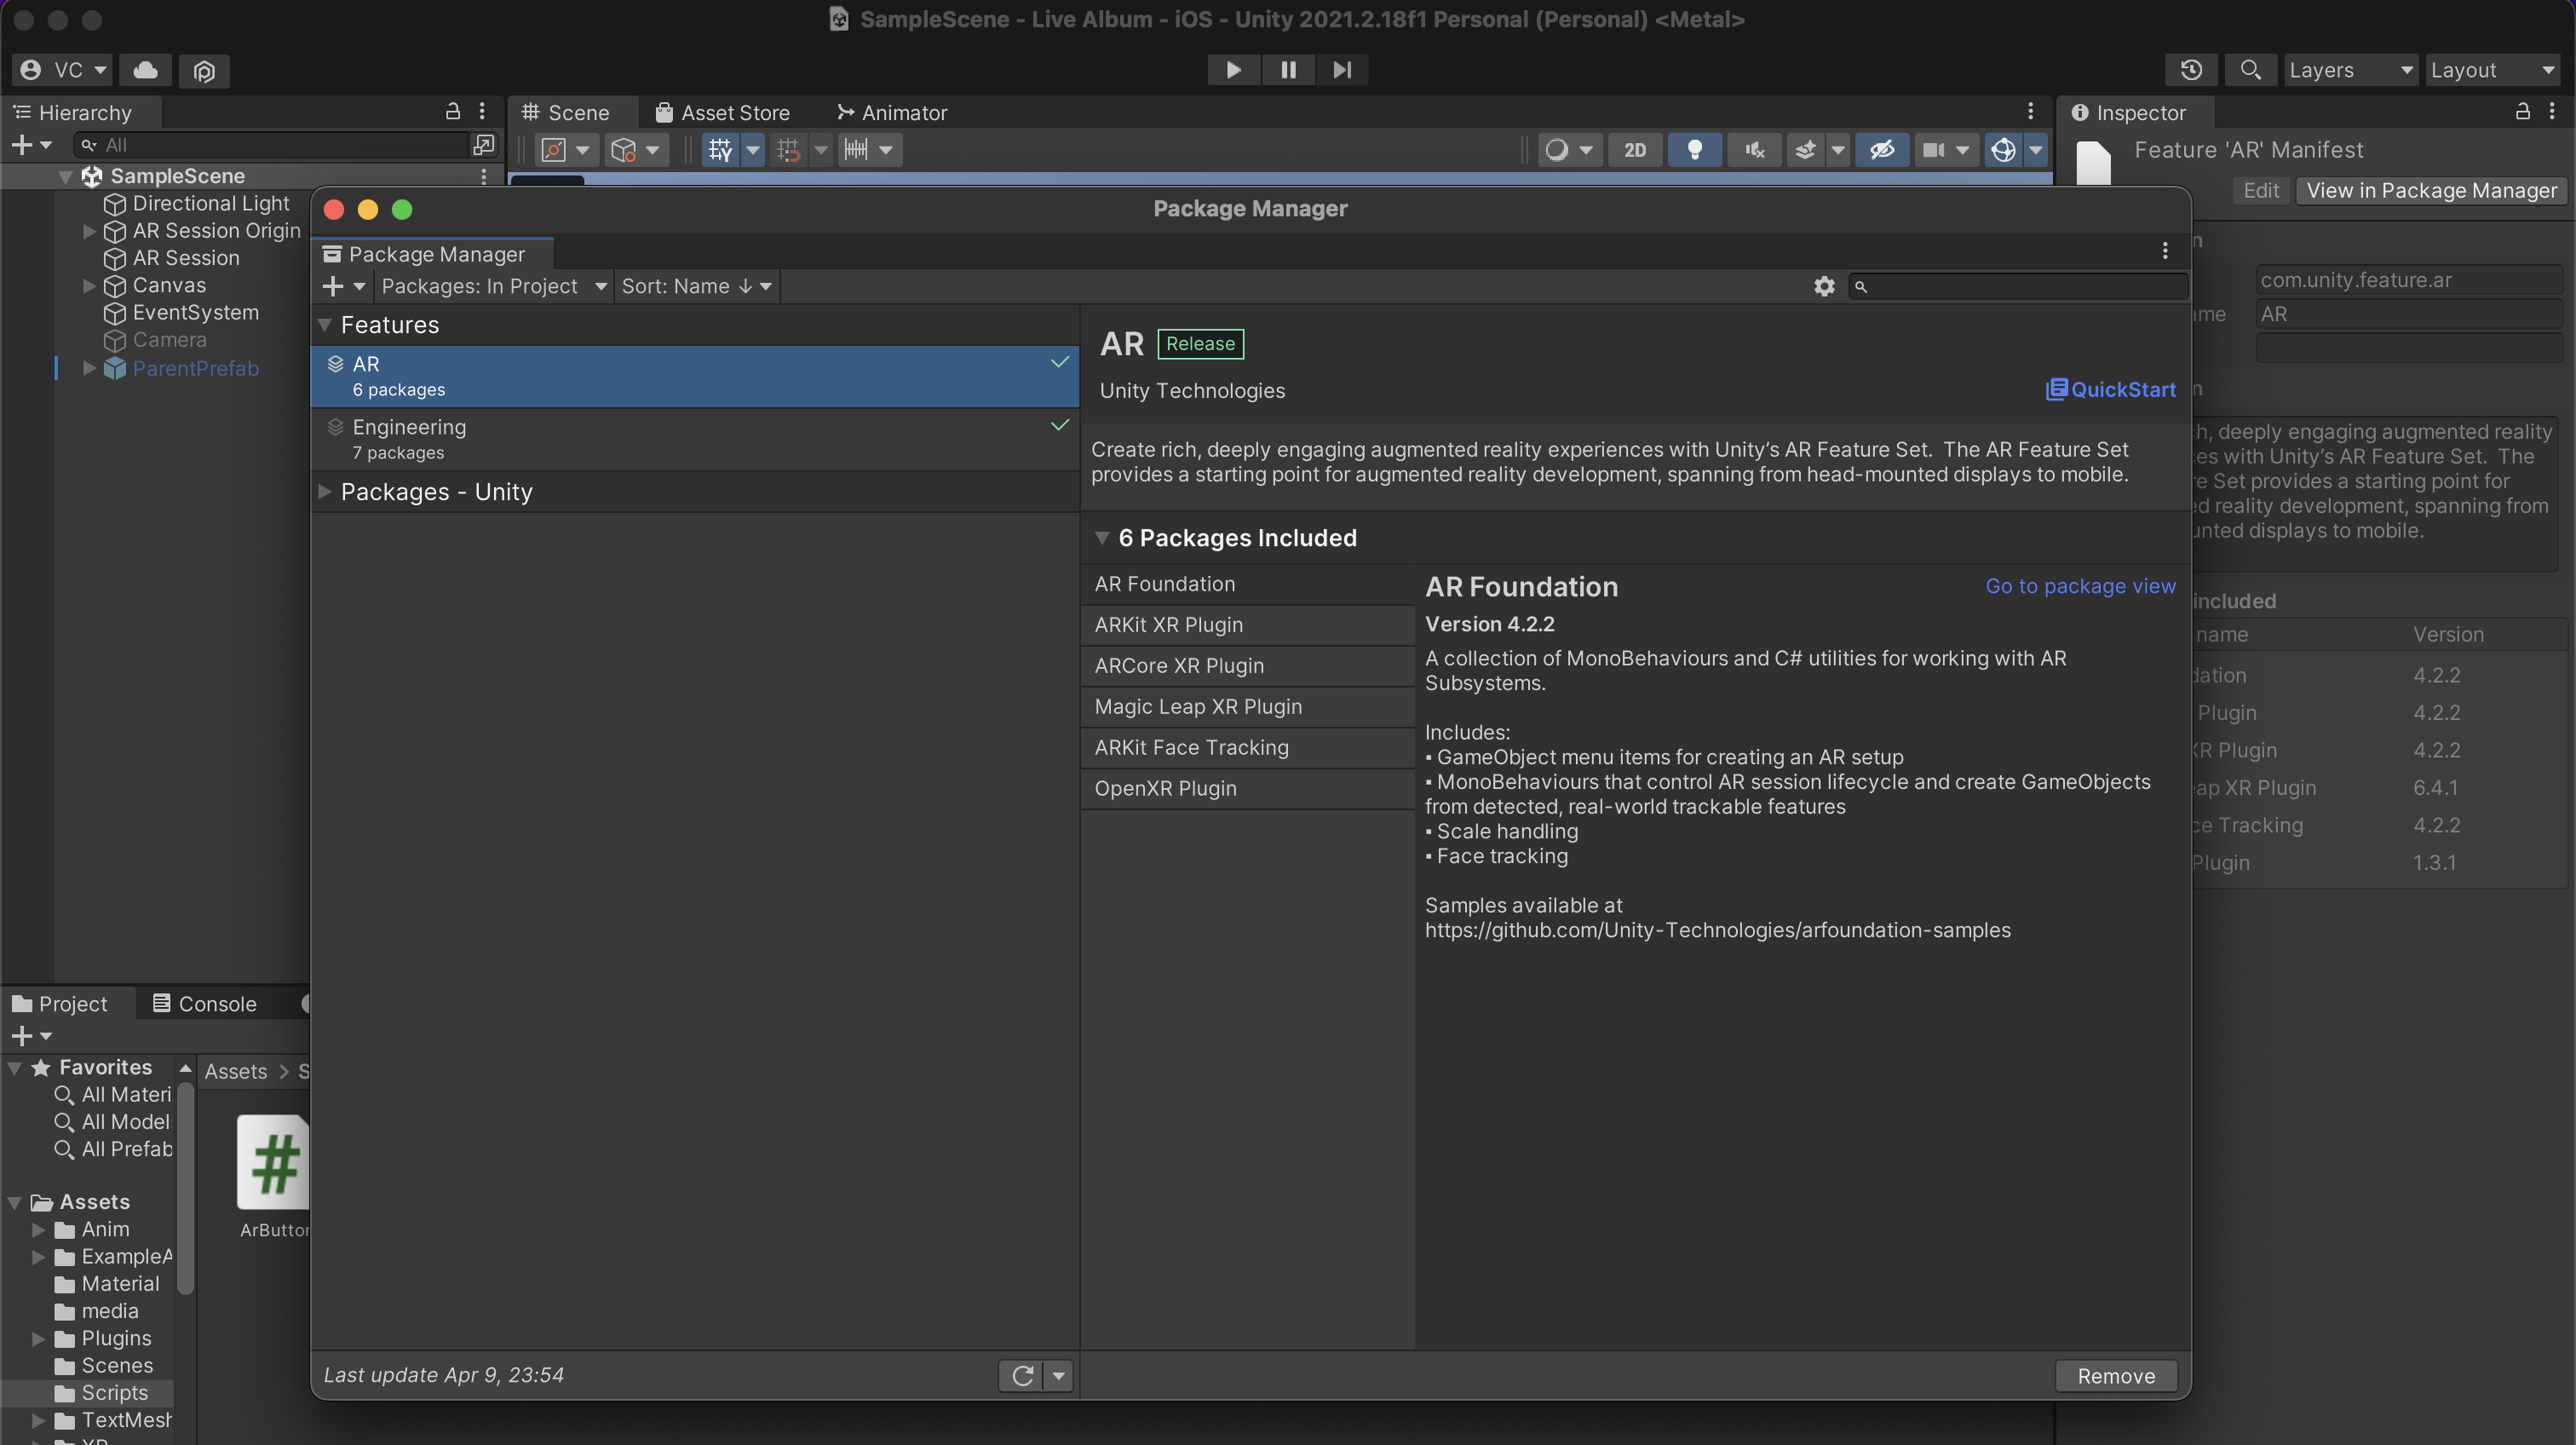Screen dimensions: 2576x1445
Task: Click Go to package view link
Action: 2080,586
